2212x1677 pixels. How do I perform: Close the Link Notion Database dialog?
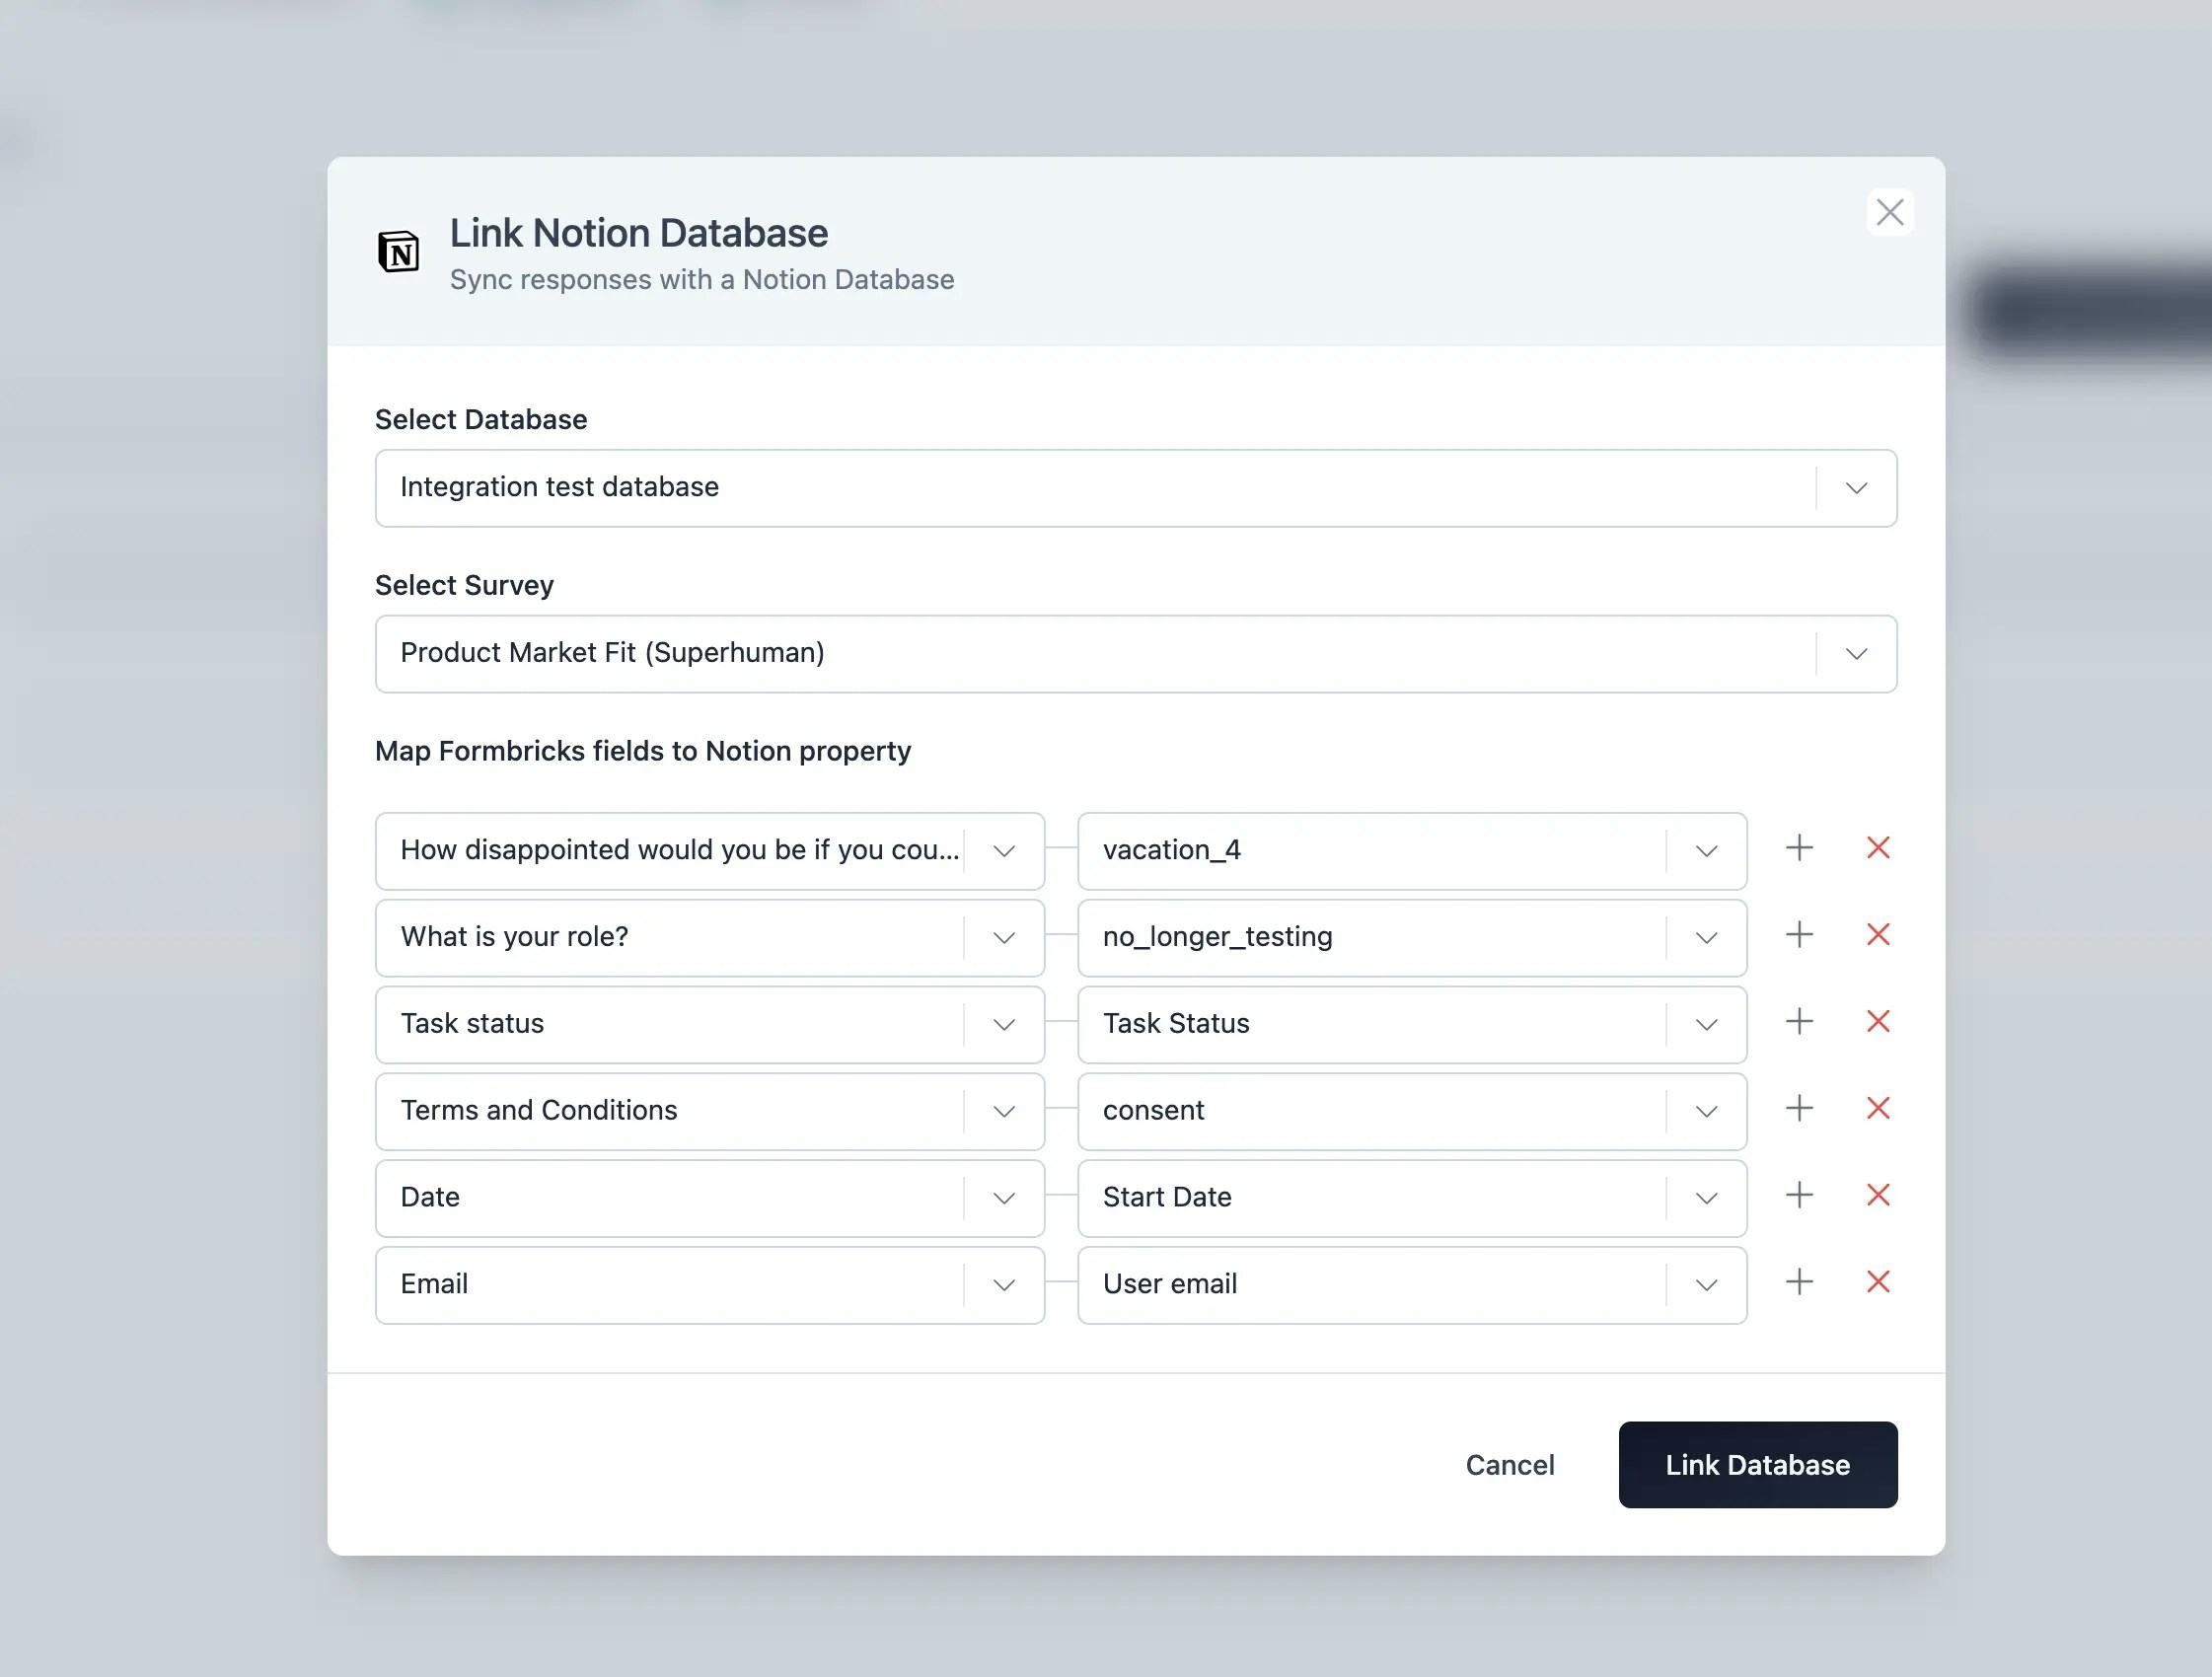point(1889,212)
